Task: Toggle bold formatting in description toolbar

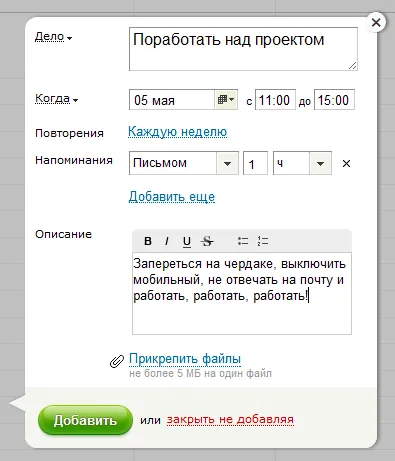Action: coord(148,241)
